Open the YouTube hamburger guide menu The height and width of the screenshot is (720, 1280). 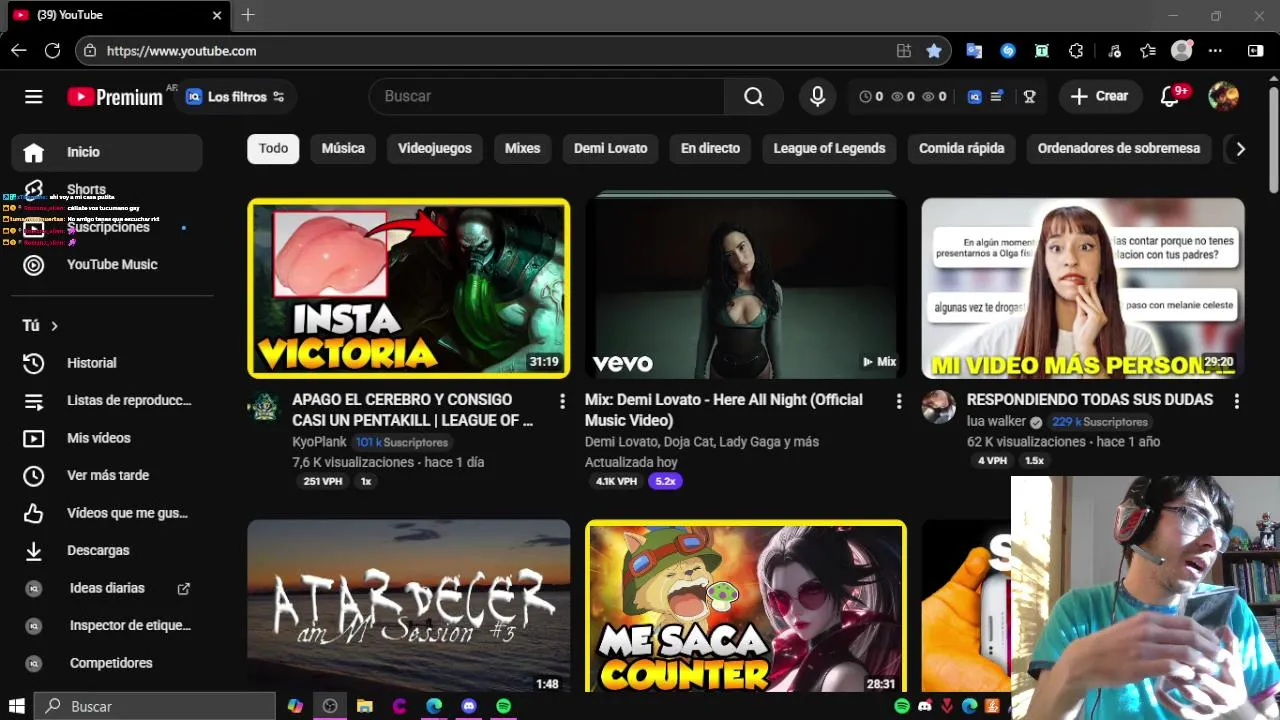click(34, 97)
